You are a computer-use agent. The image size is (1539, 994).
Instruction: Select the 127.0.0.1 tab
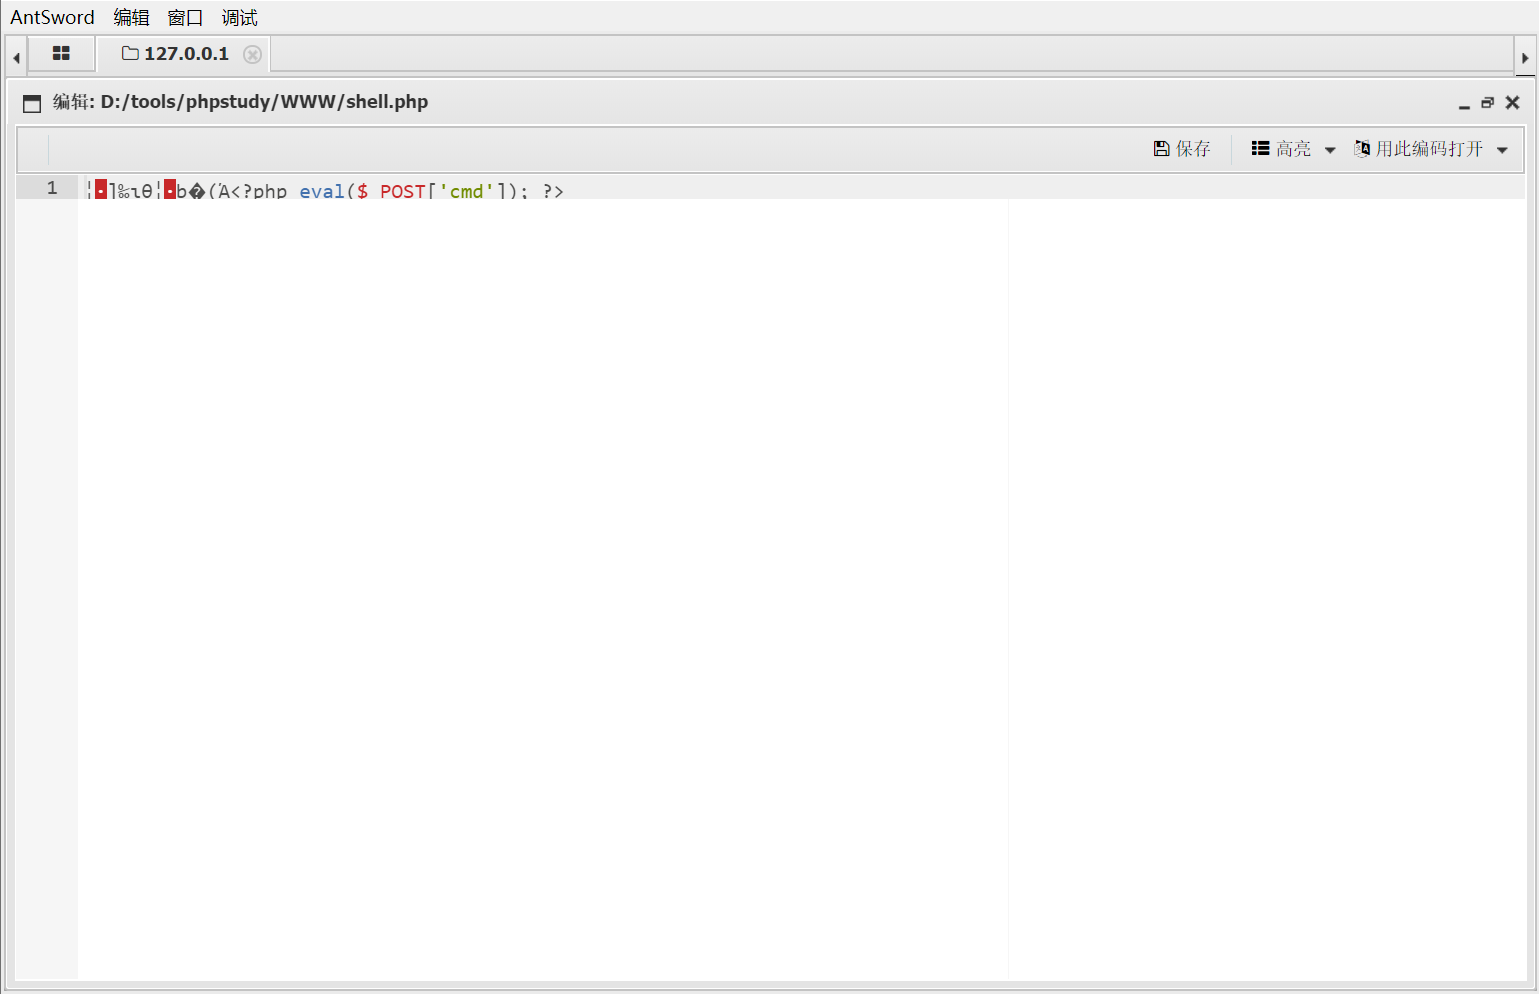[186, 54]
